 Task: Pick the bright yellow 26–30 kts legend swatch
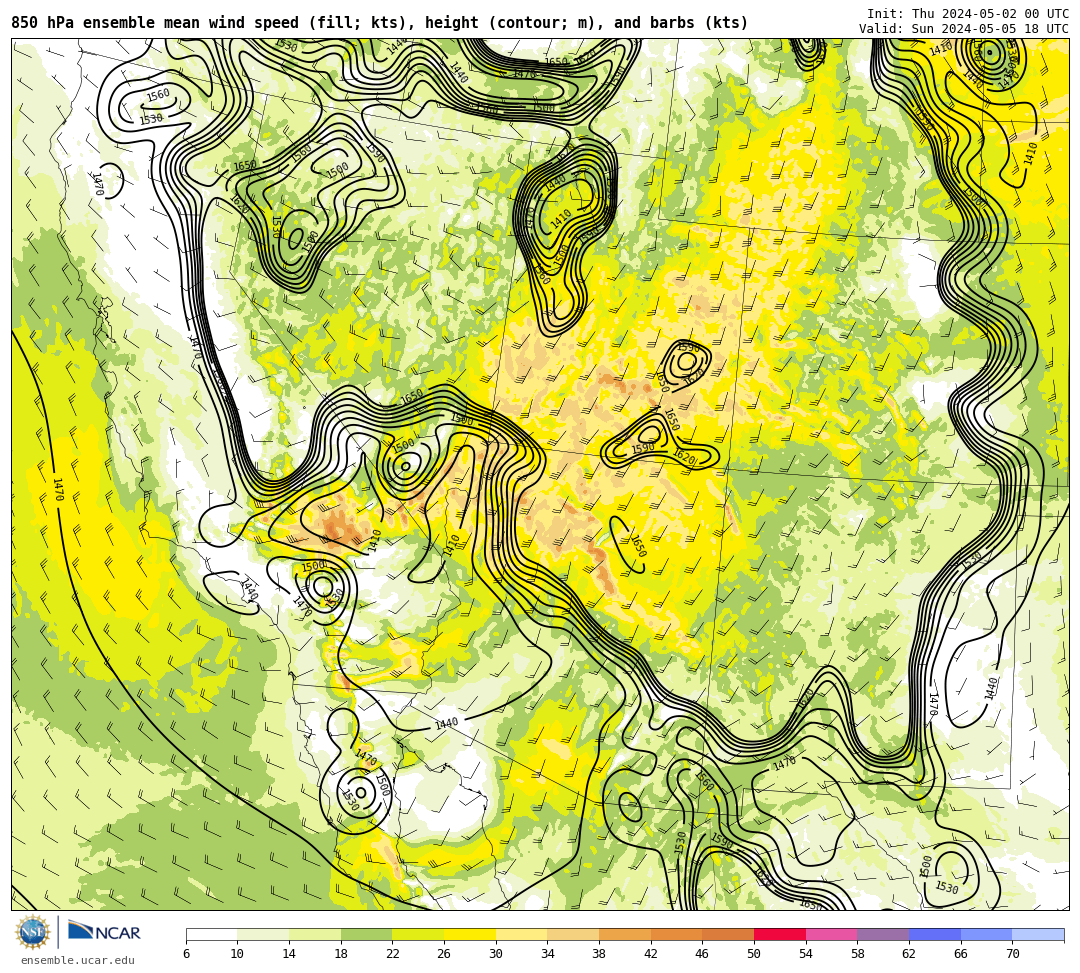[470, 934]
